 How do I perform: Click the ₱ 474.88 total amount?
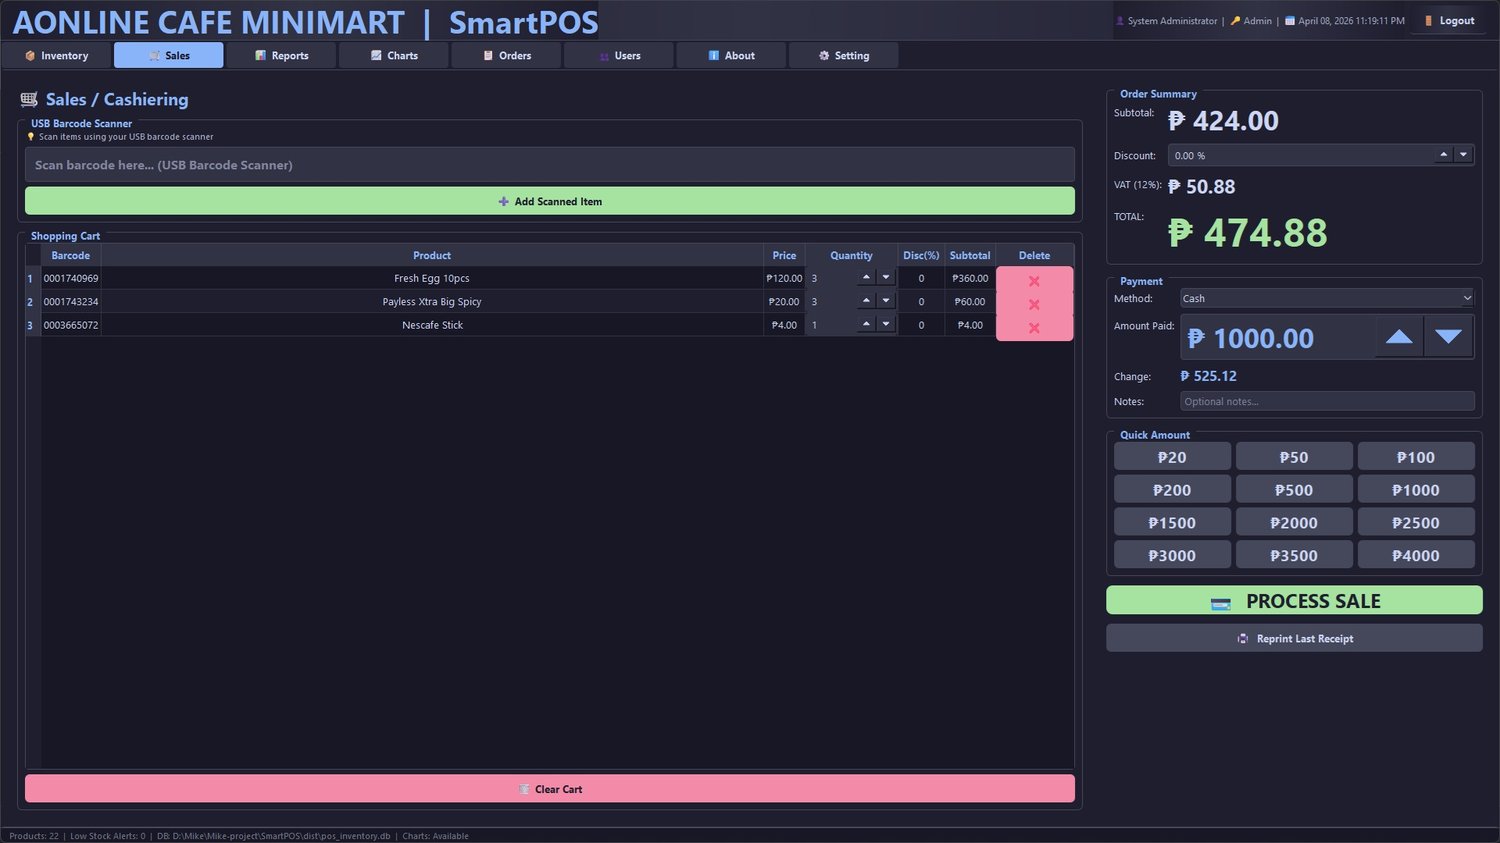1247,233
